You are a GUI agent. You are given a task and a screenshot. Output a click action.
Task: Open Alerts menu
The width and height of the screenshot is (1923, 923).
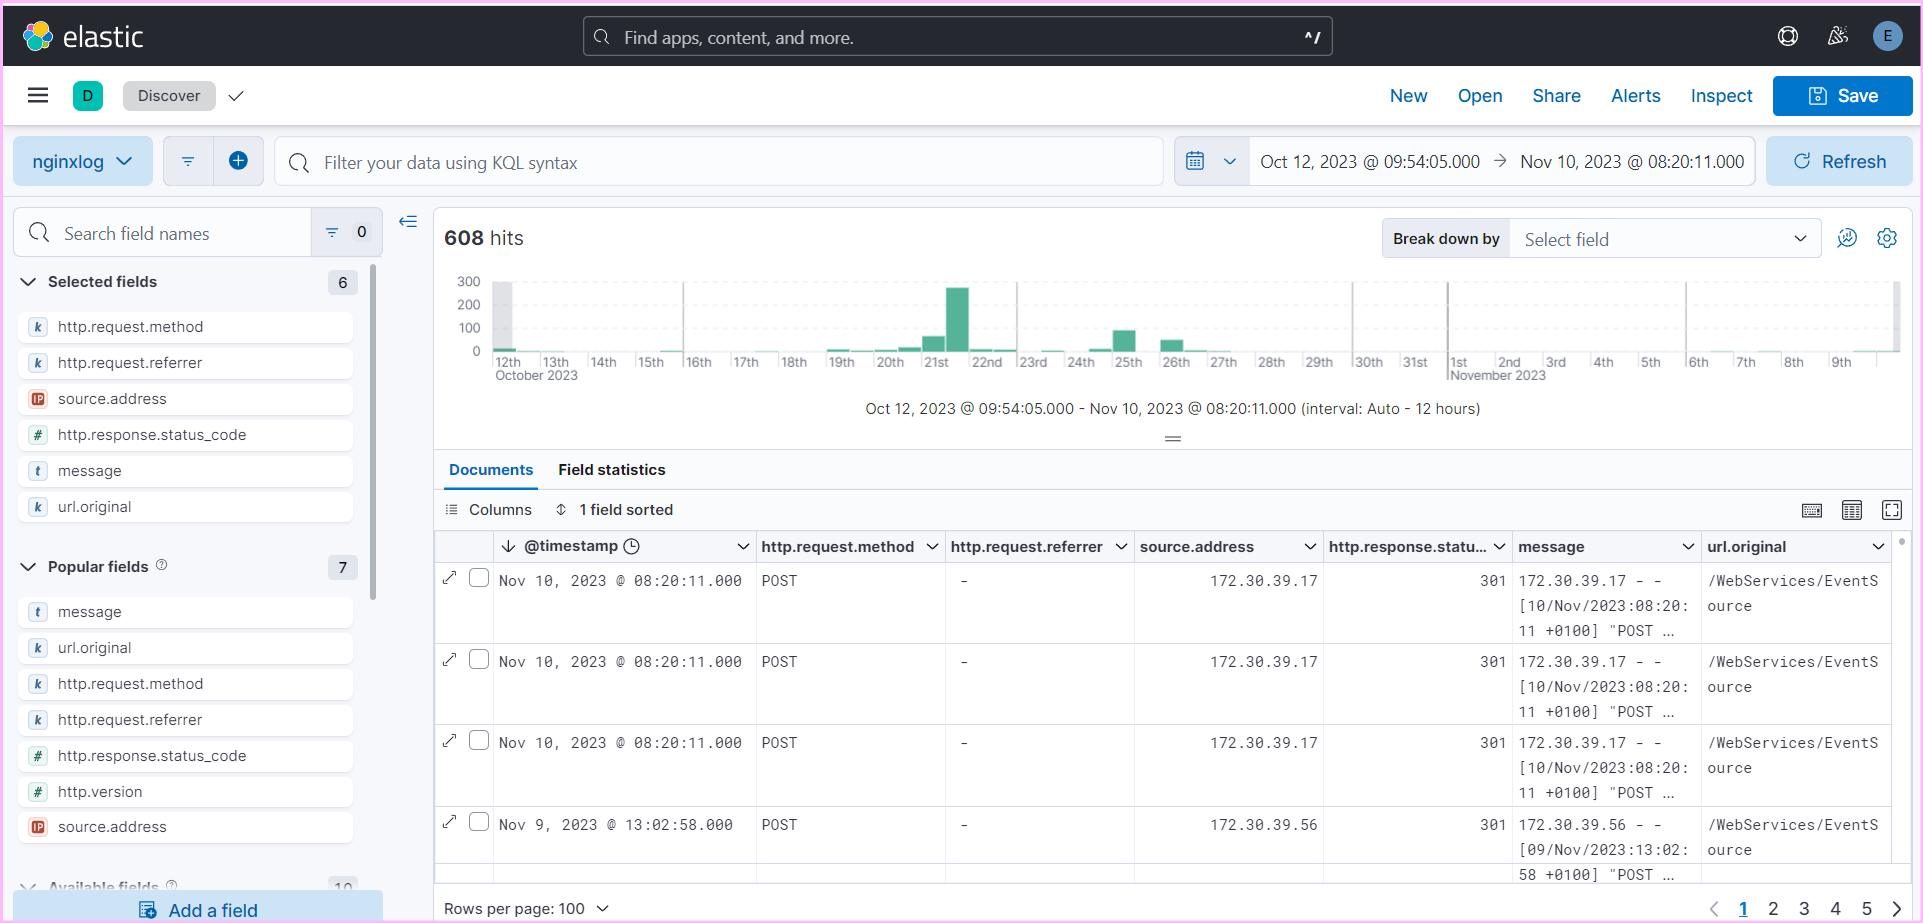(x=1635, y=96)
